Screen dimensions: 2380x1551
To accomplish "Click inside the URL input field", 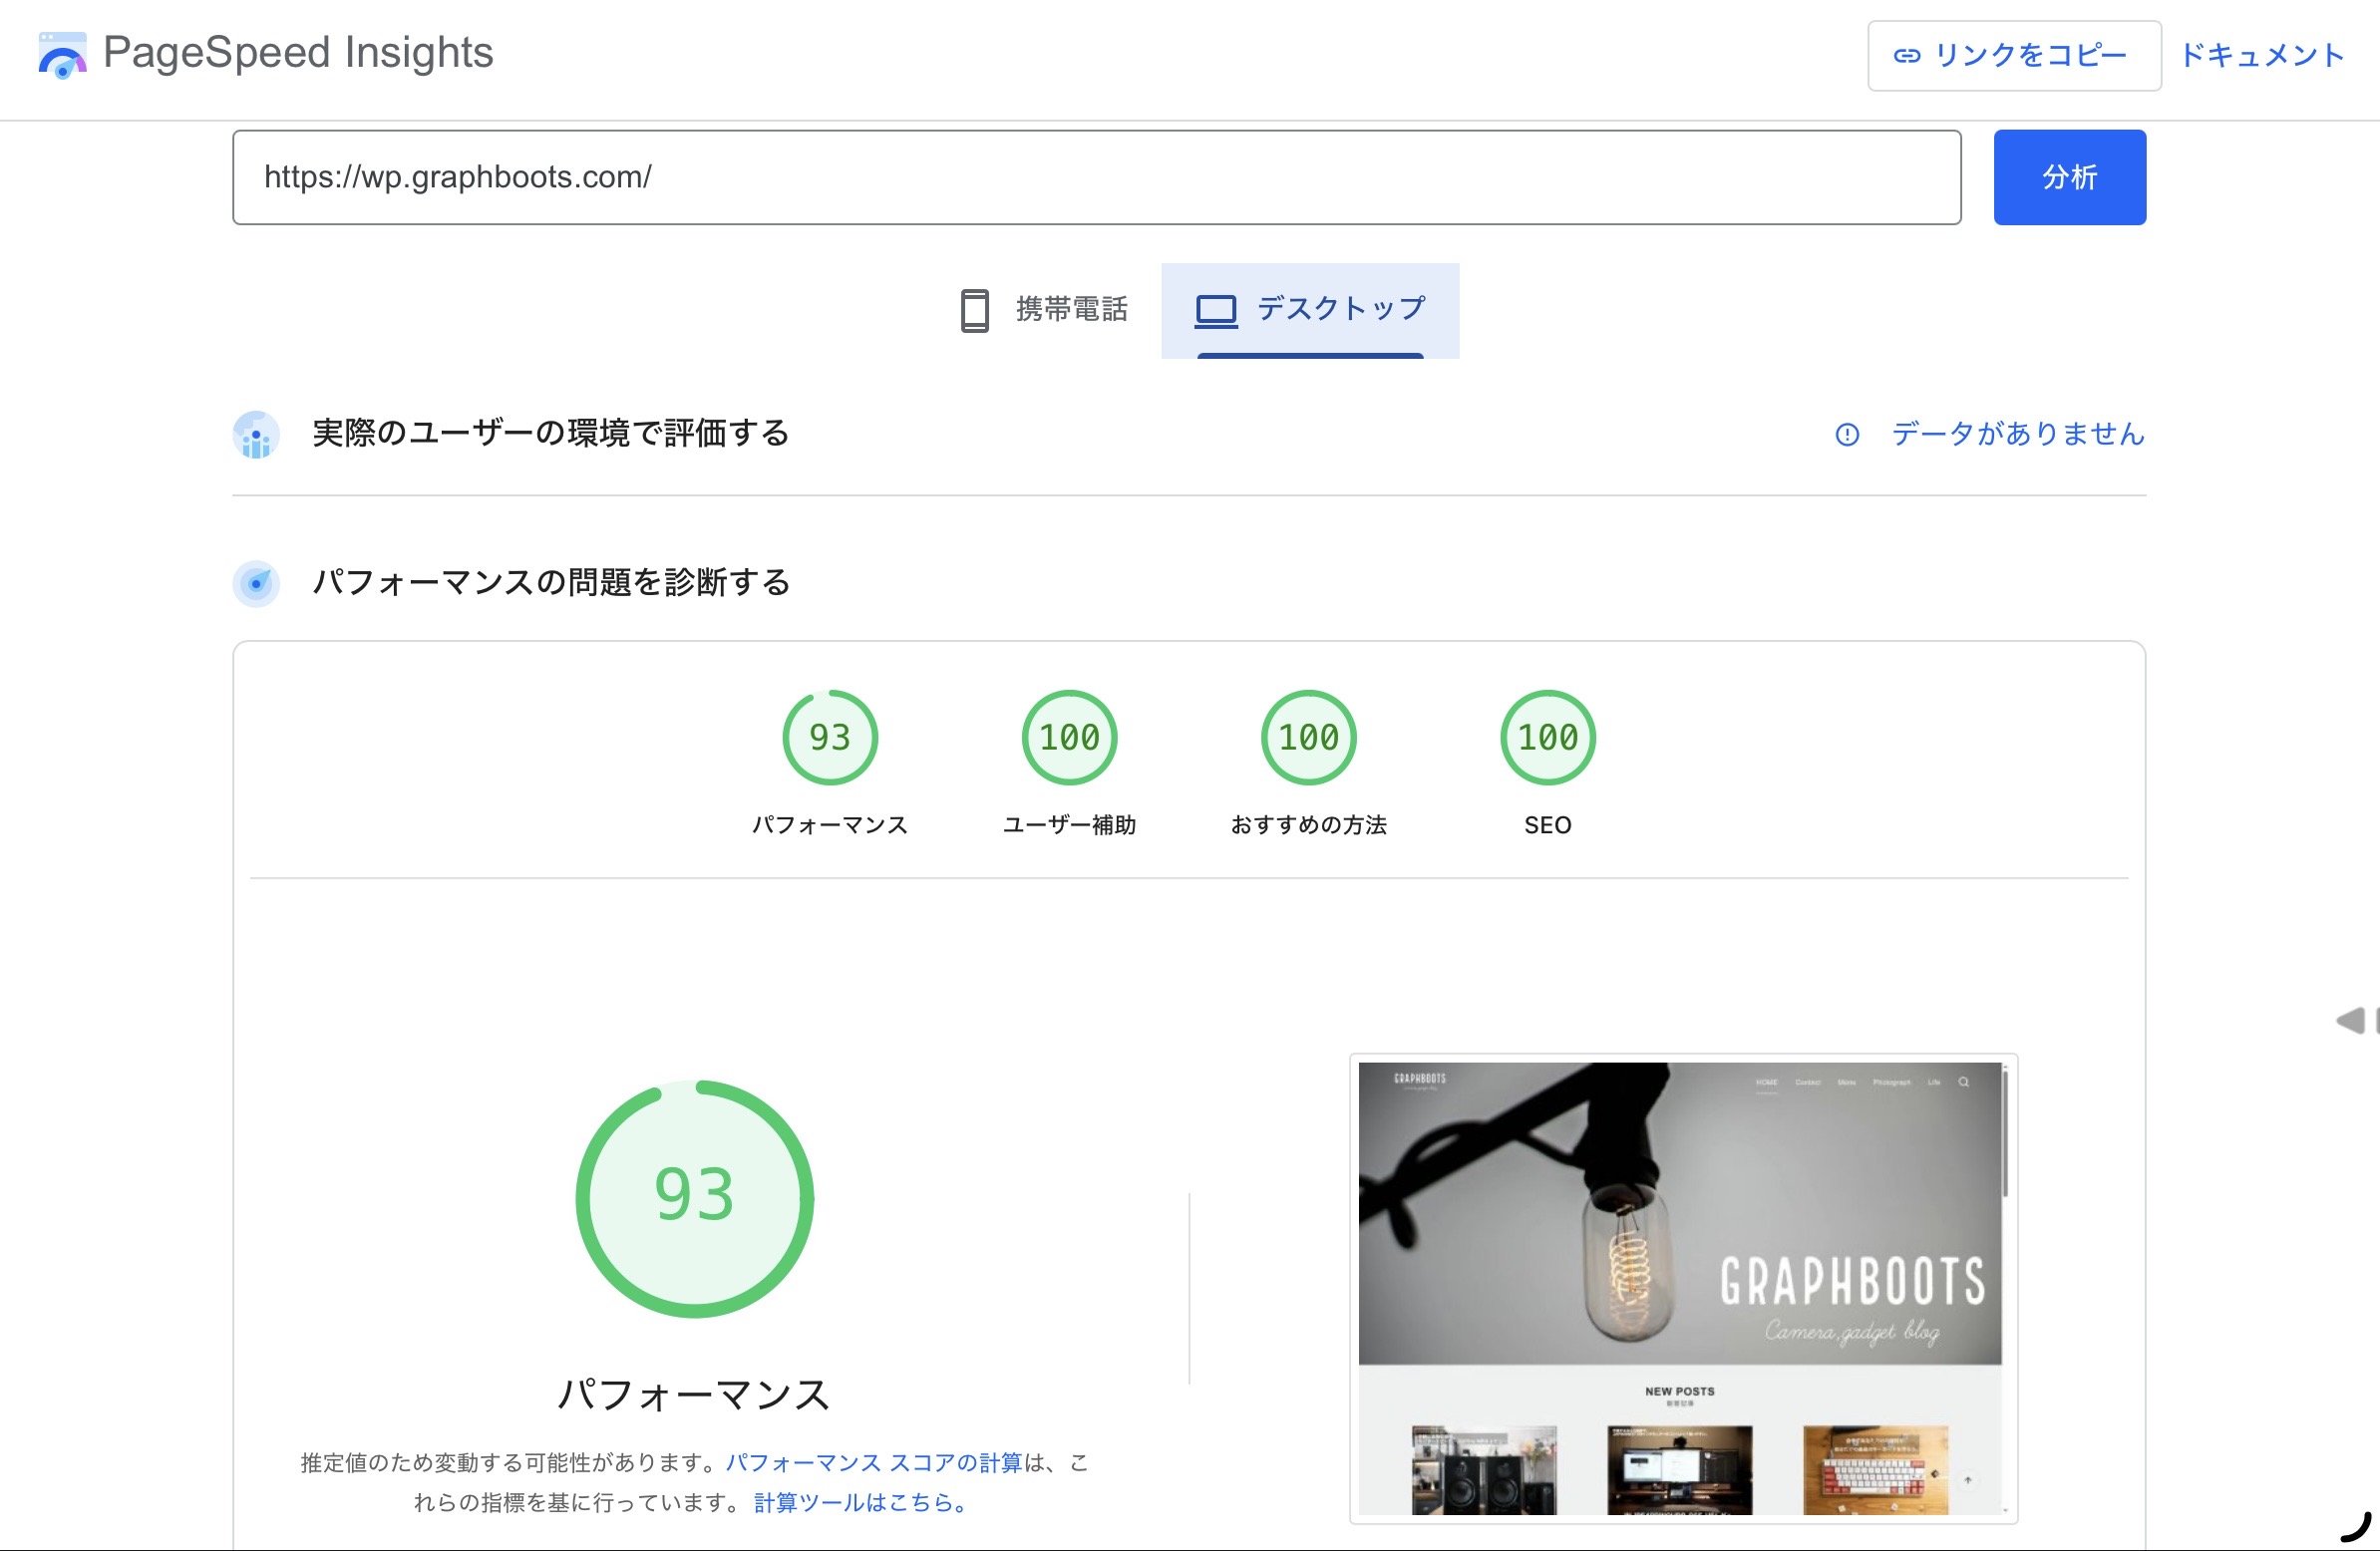I will 1096,177.
